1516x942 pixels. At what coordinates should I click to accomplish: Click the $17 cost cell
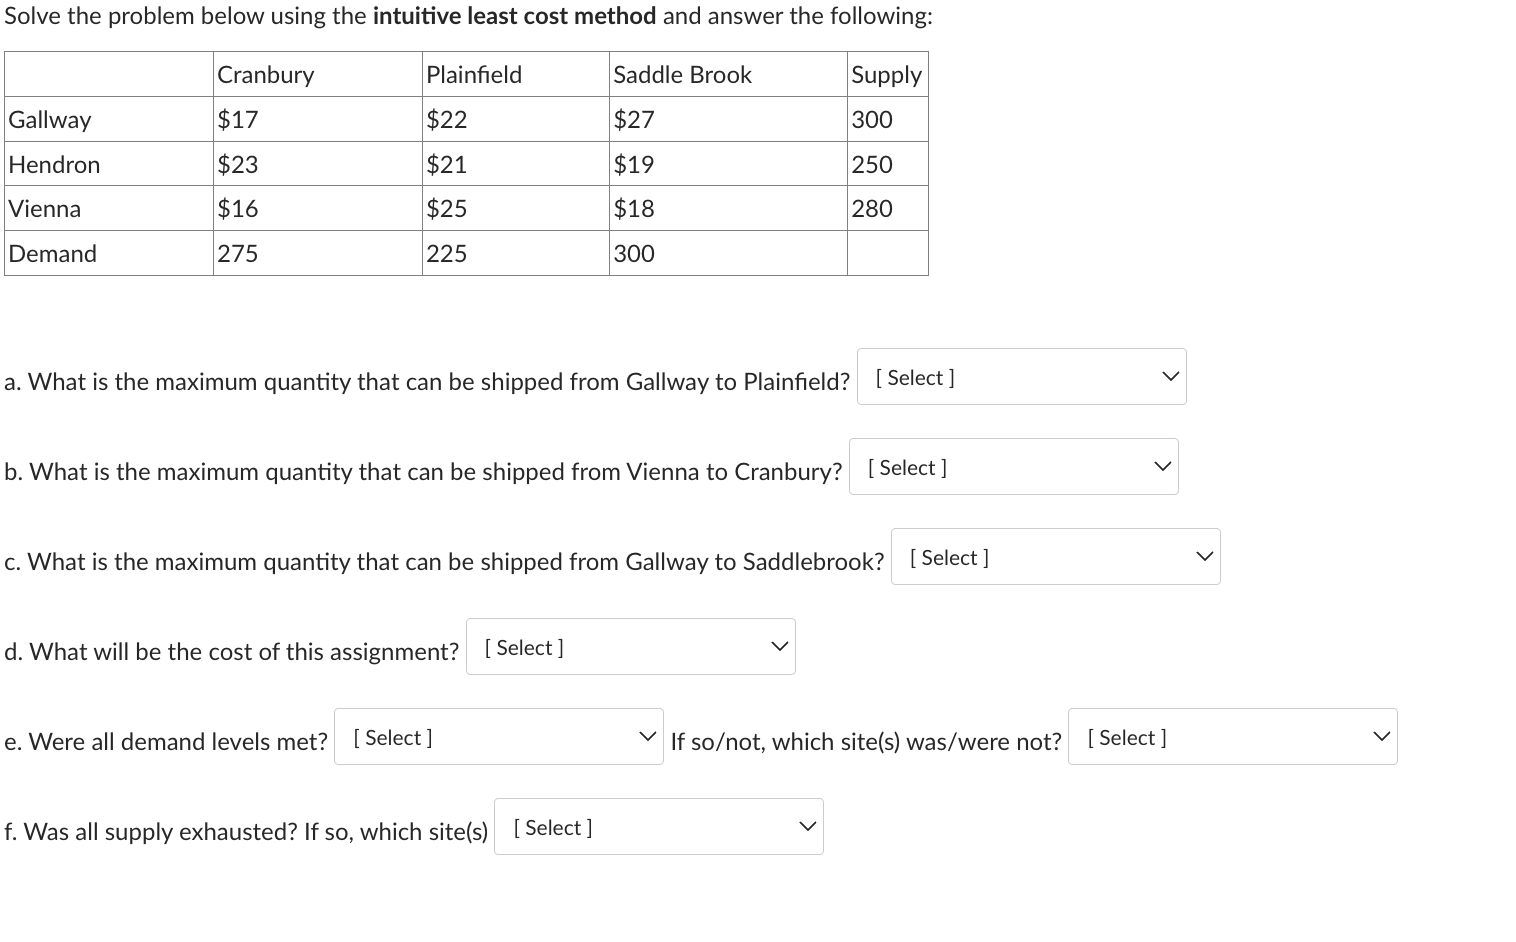[238, 119]
